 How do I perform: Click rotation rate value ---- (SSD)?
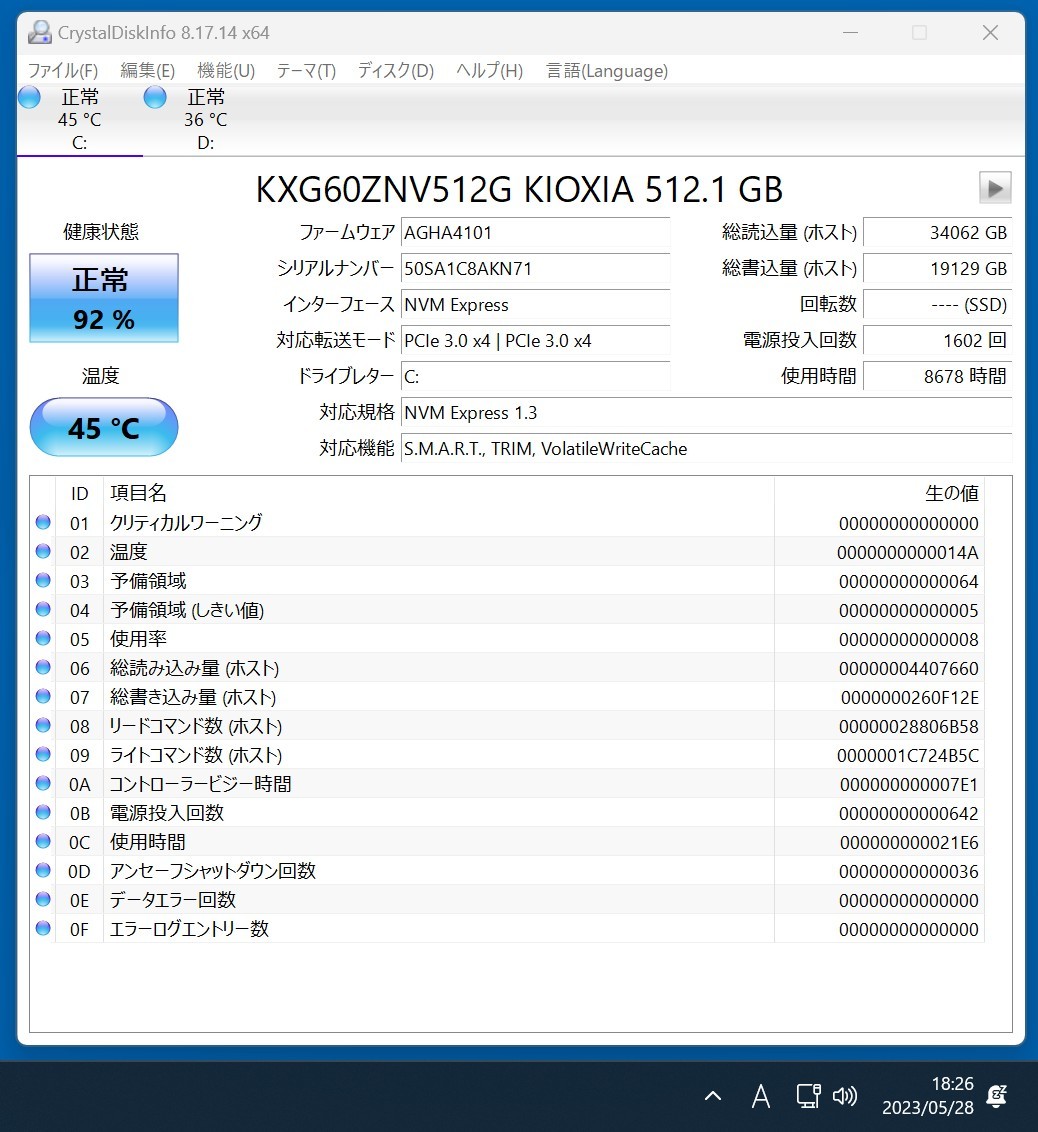(x=938, y=305)
